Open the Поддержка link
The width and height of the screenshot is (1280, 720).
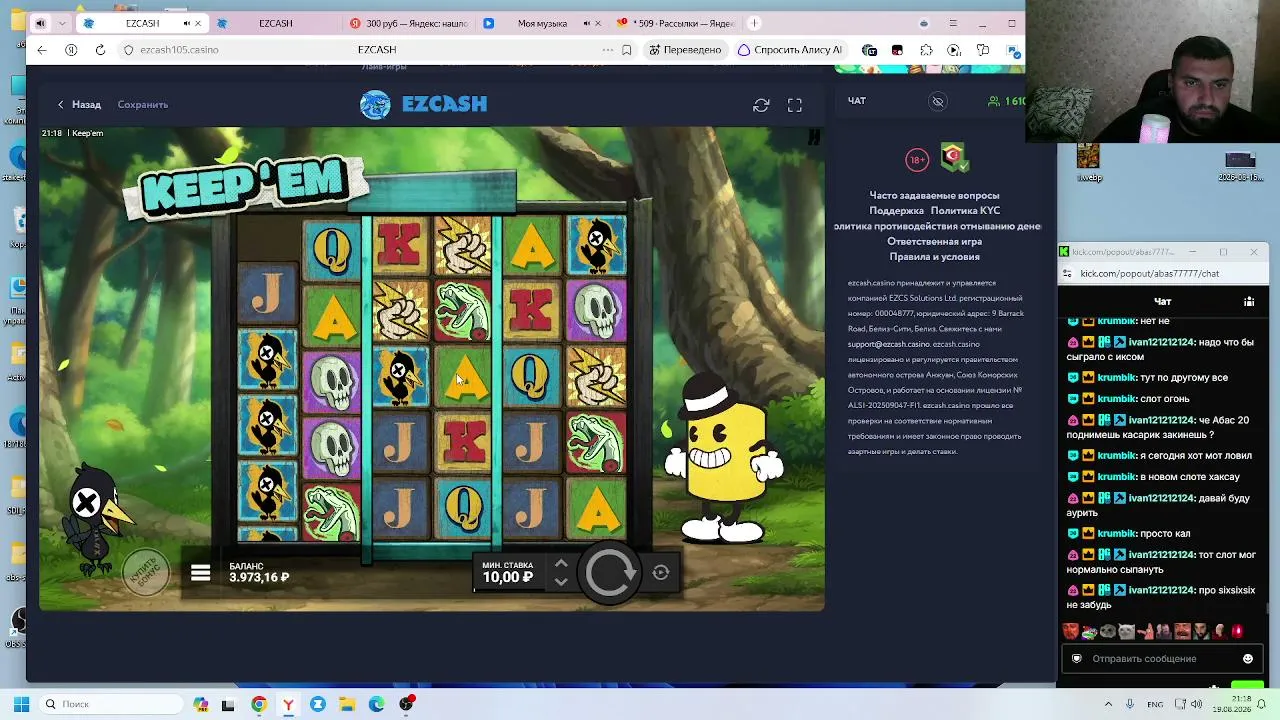pyautogui.click(x=897, y=211)
